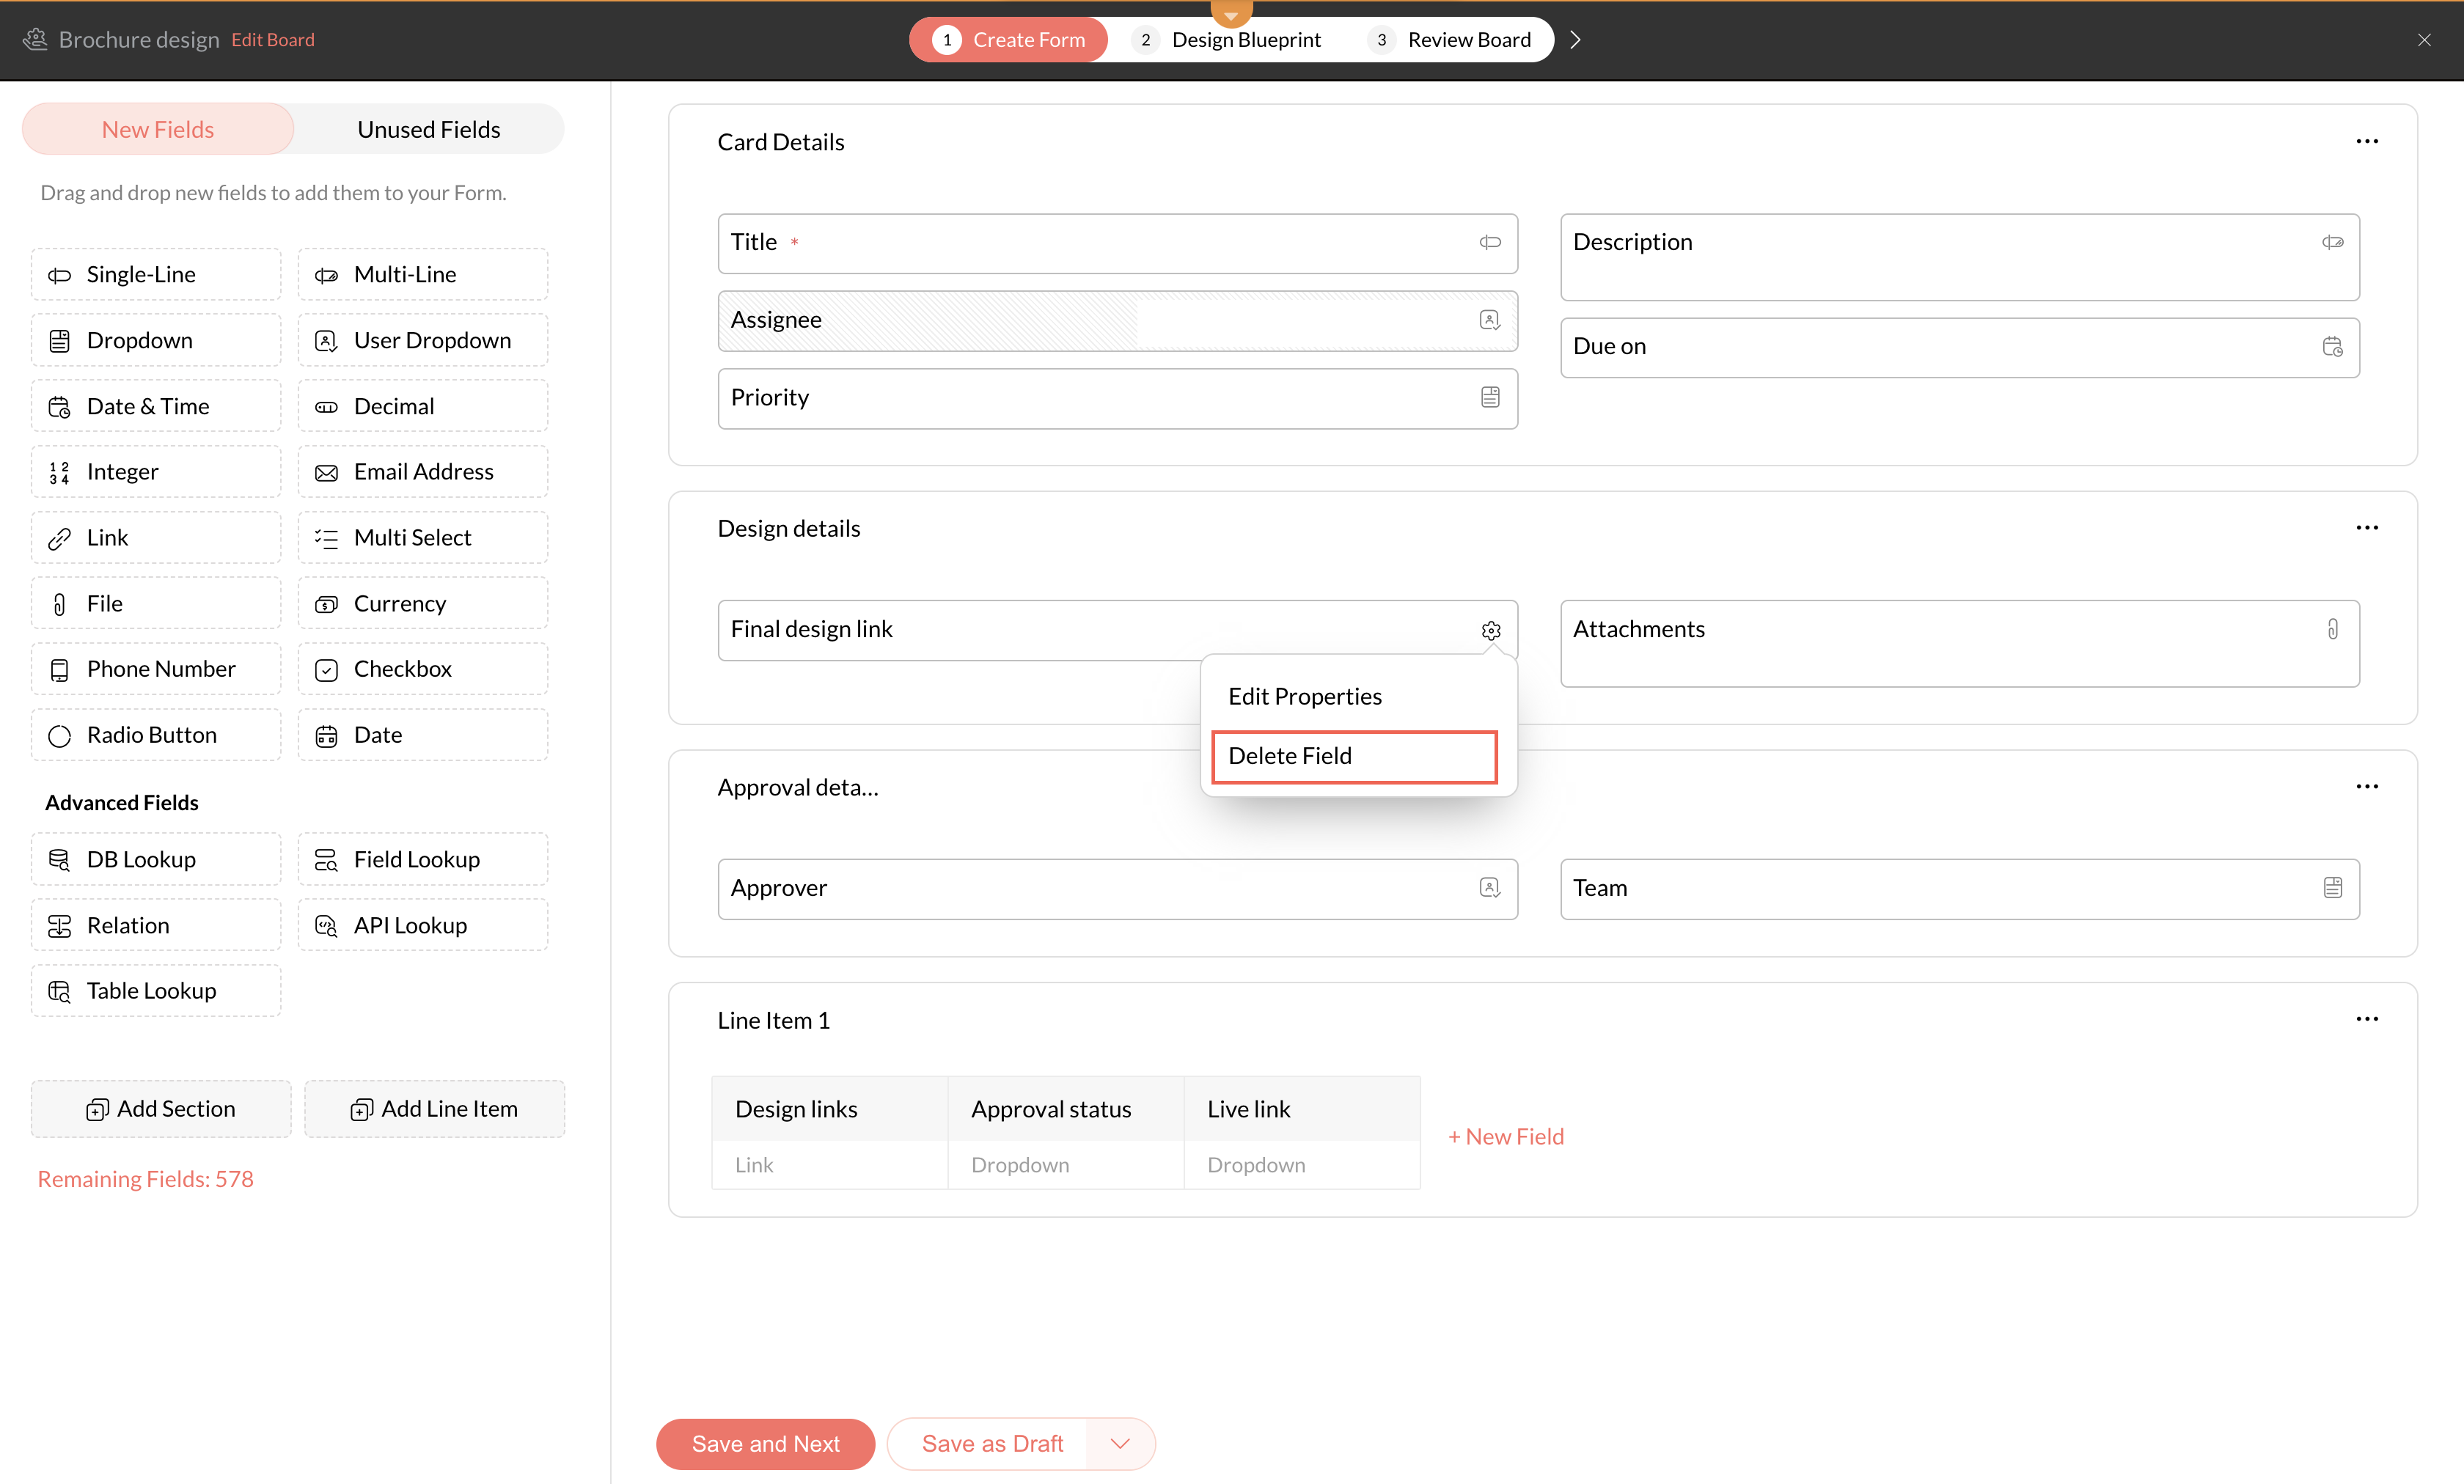Click the board icon beside Brochure design
This screenshot has width=2464, height=1484.
tap(35, 39)
